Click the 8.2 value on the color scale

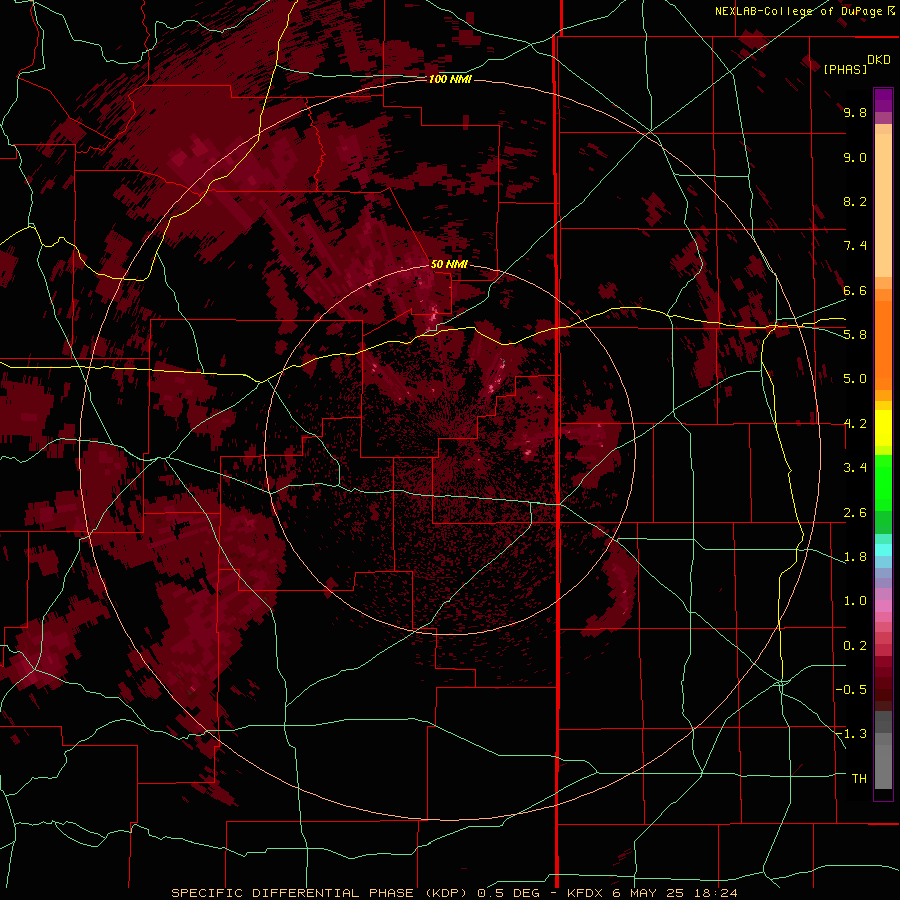coord(855,201)
